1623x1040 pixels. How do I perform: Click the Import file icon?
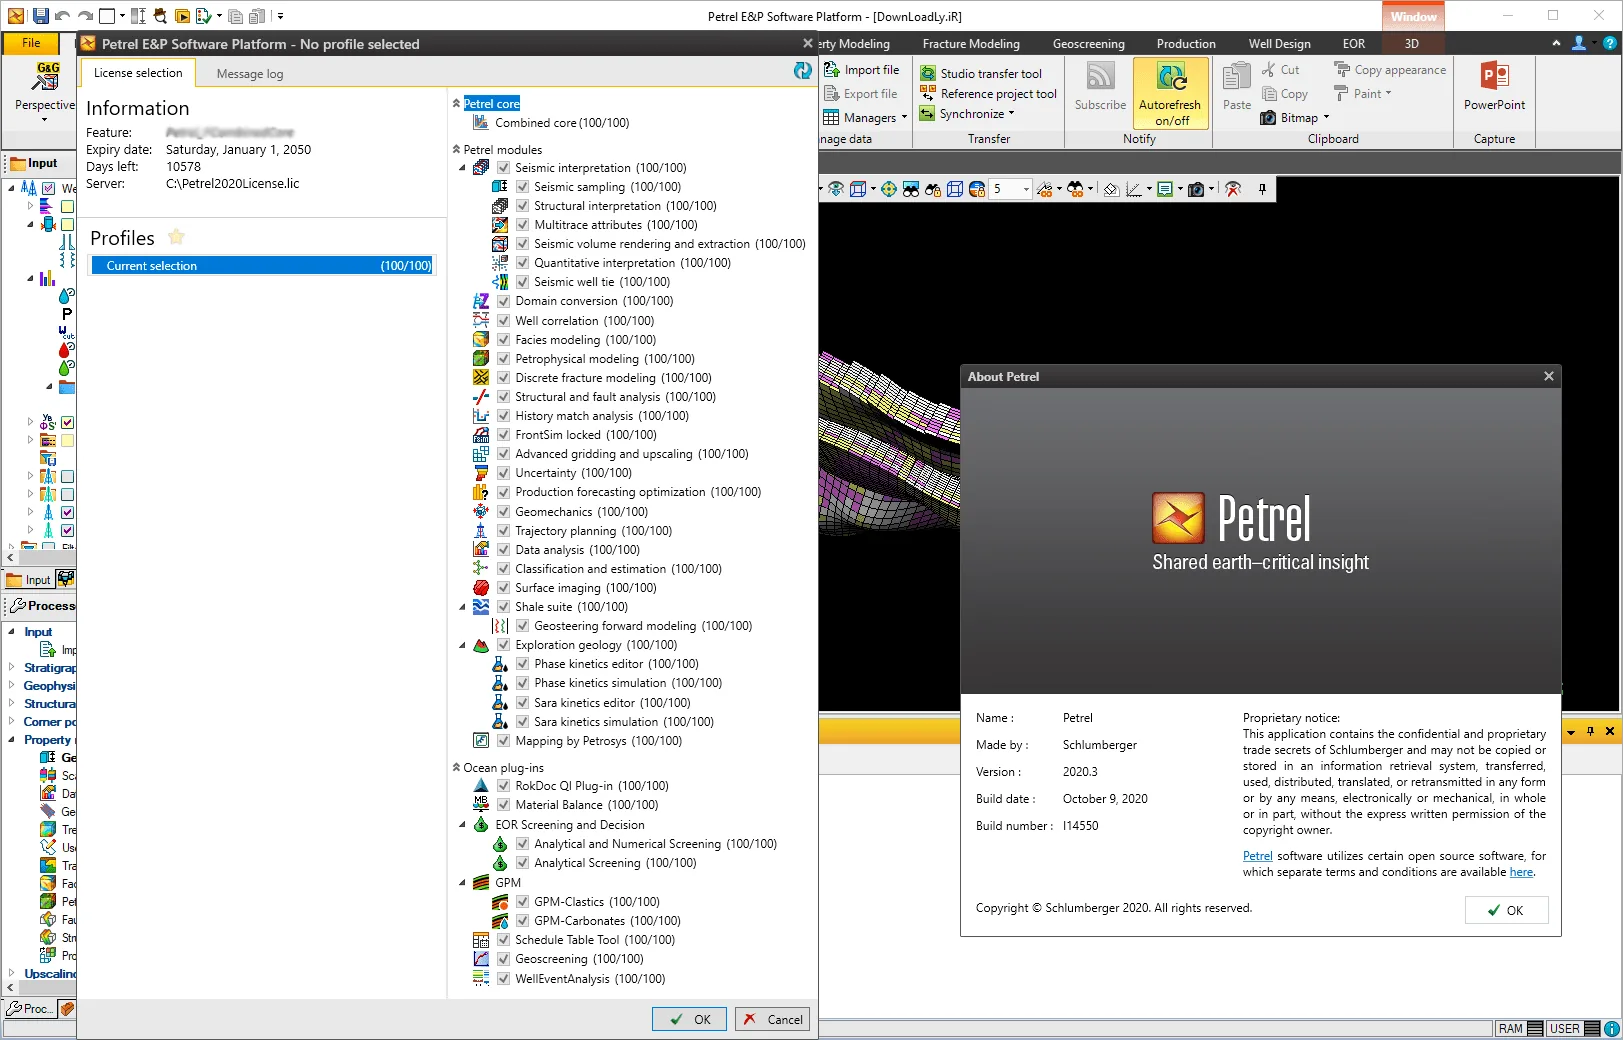pyautogui.click(x=831, y=70)
